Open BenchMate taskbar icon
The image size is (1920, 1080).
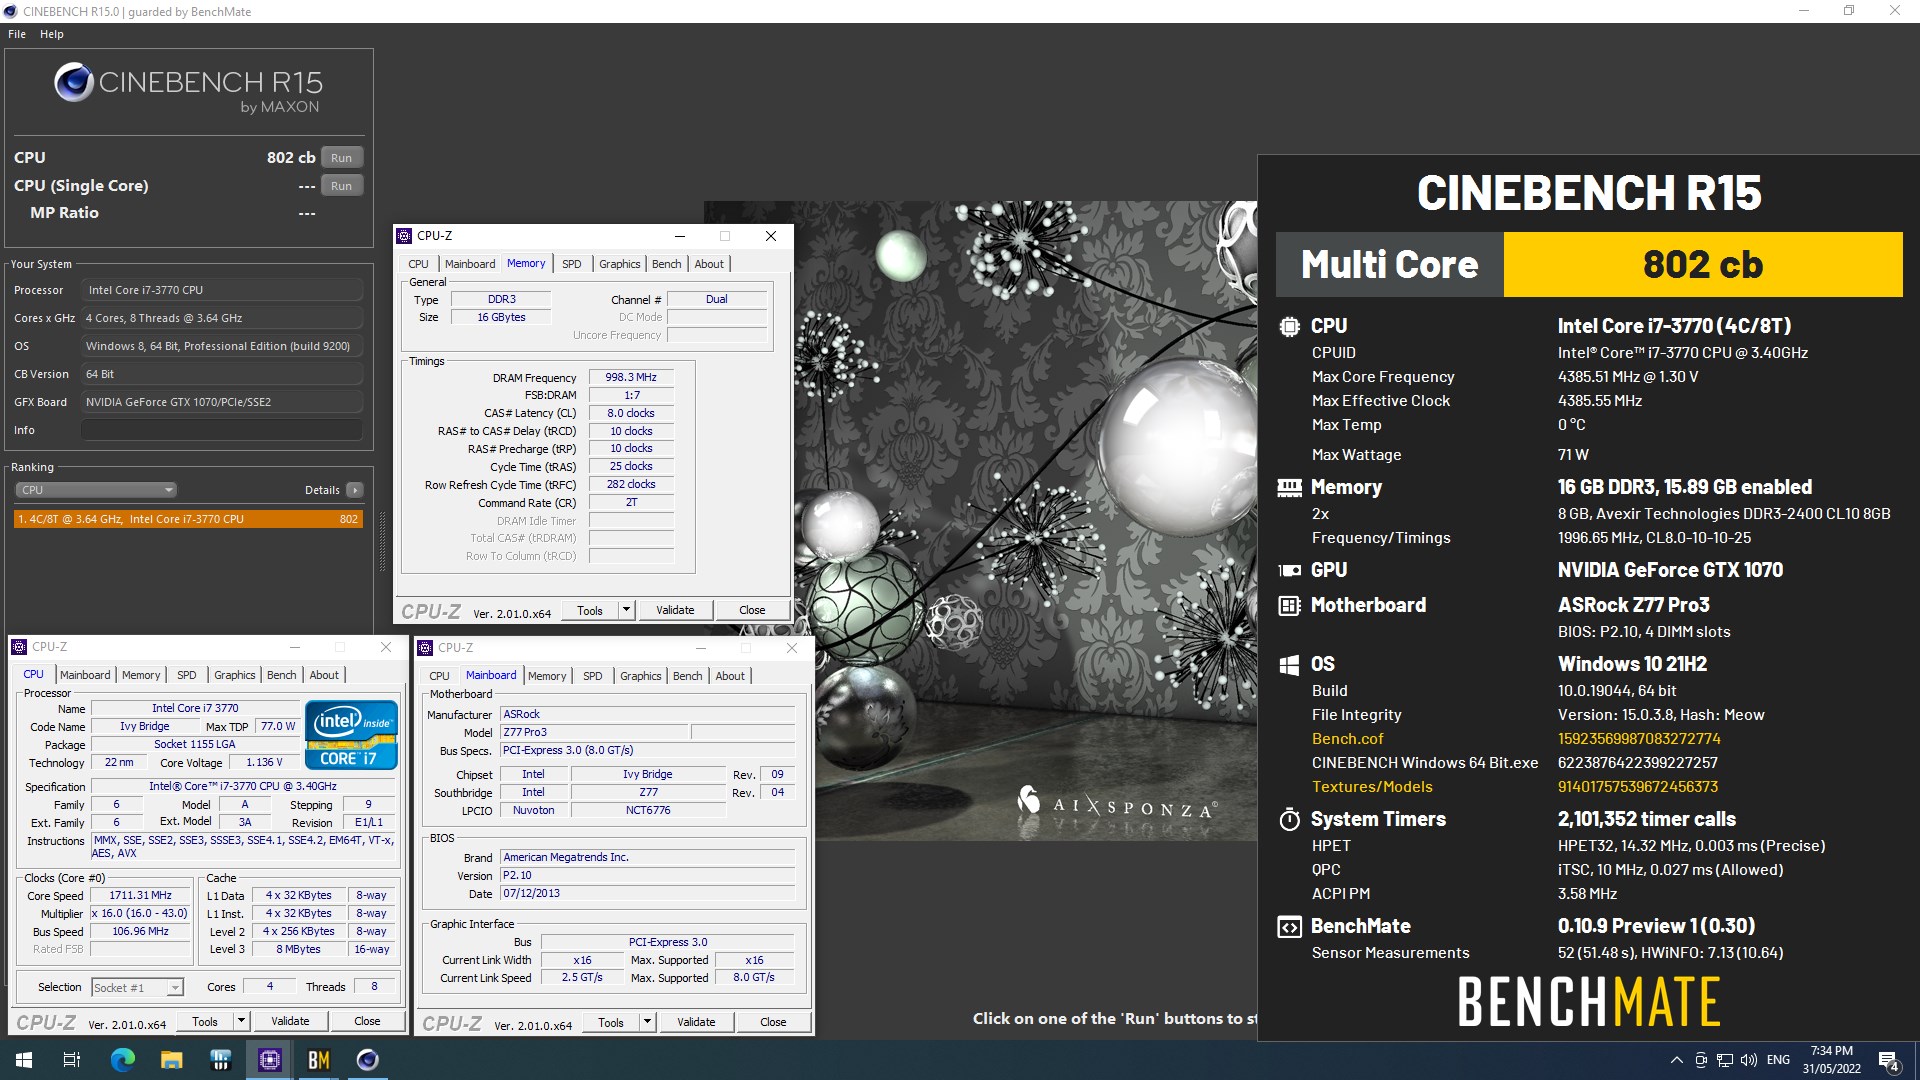pos(318,1060)
